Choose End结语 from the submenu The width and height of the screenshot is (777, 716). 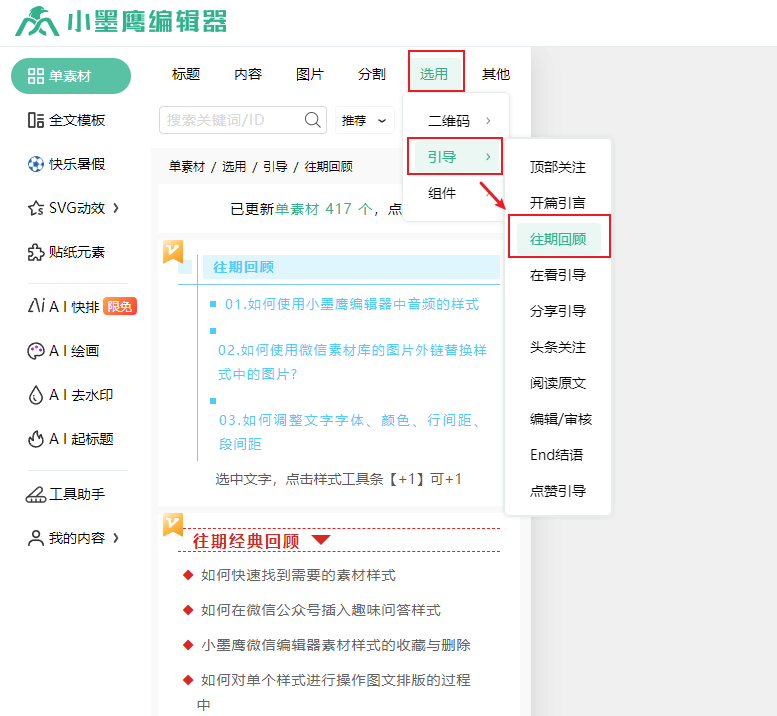coord(556,455)
